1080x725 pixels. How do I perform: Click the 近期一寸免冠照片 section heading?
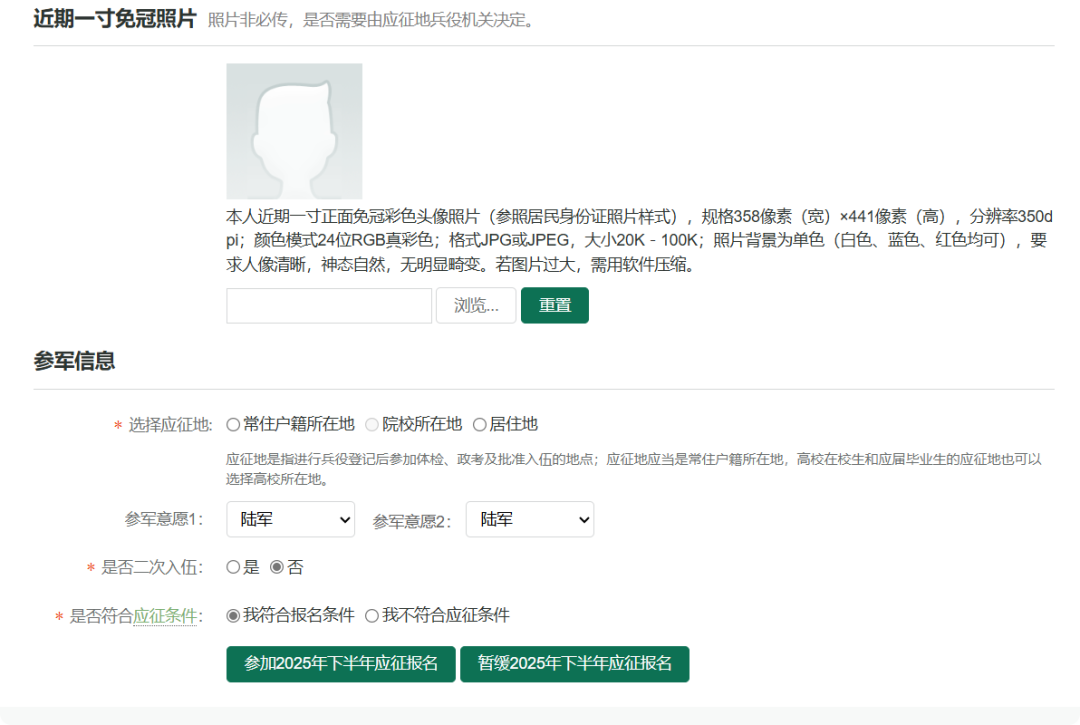(114, 19)
